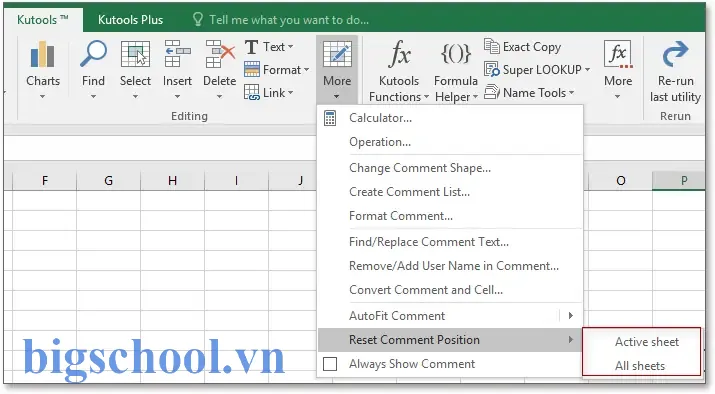Open the Name Tools dropdown arrow

click(x=571, y=93)
